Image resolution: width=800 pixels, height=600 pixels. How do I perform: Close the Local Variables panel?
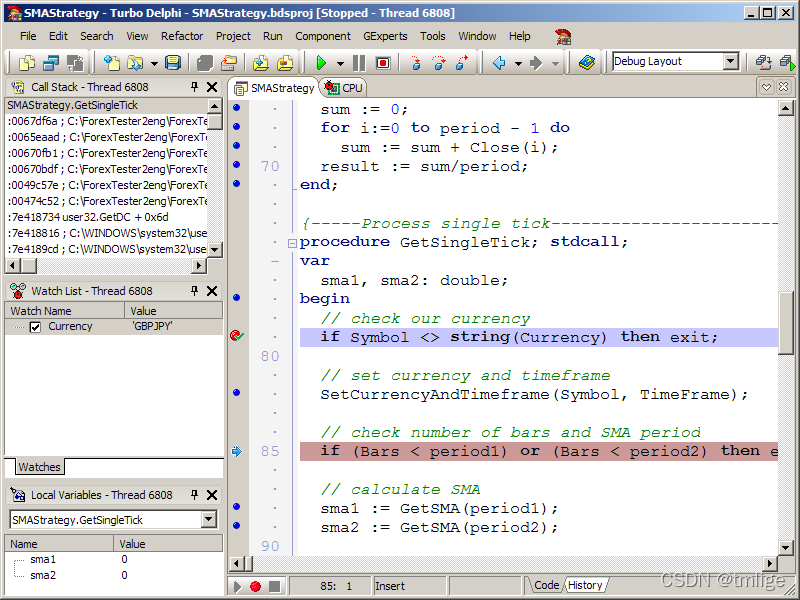tap(212, 495)
